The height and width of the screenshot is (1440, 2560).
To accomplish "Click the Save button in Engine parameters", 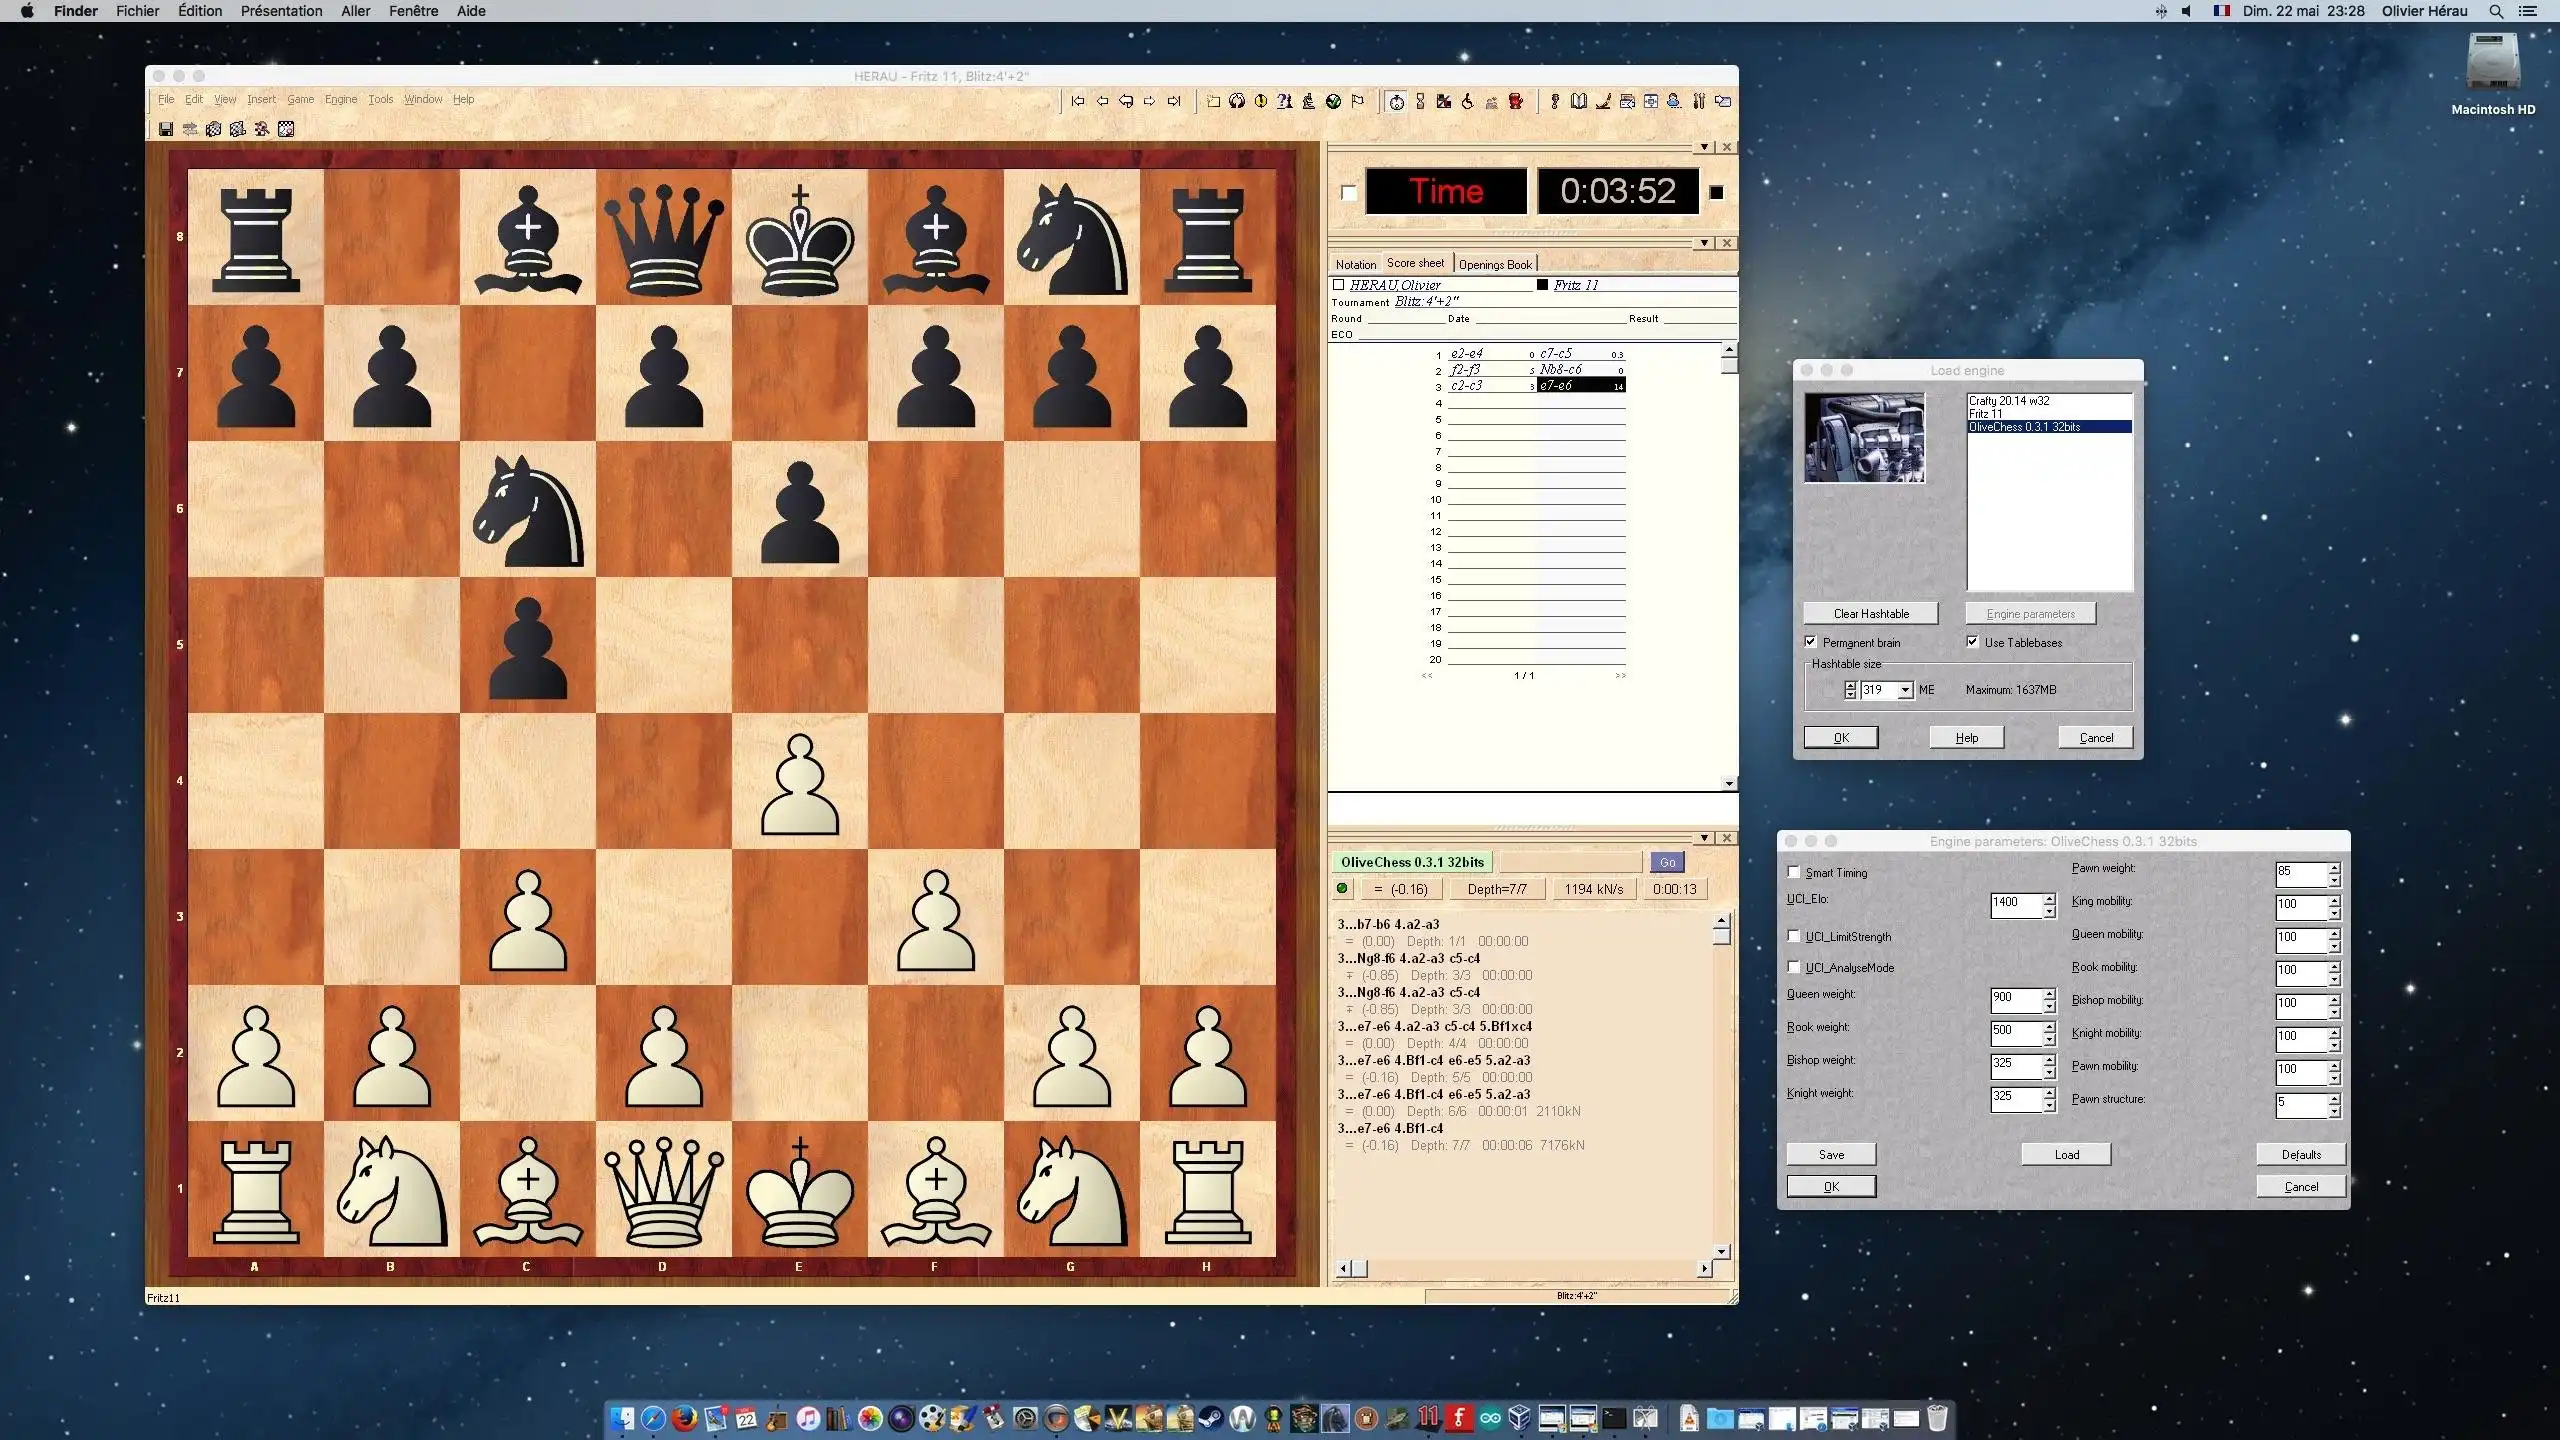I will coord(1830,1153).
